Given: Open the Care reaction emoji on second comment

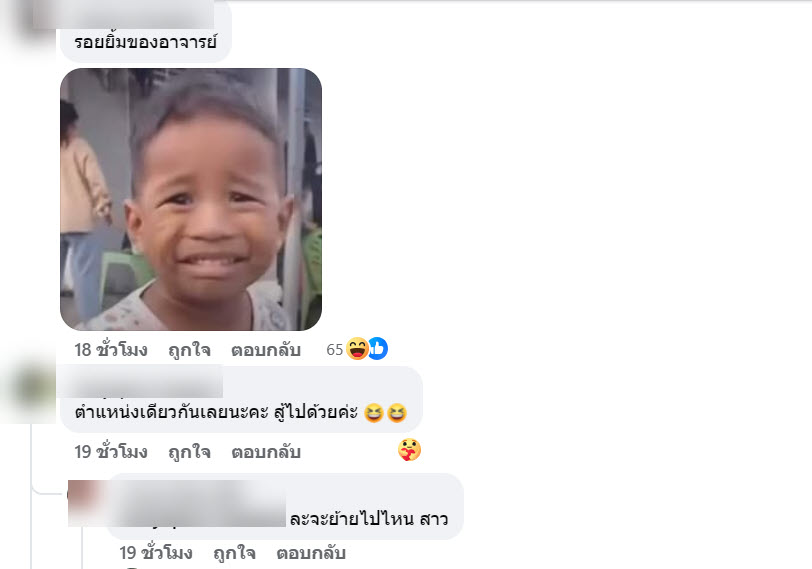Looking at the screenshot, I should [x=409, y=449].
